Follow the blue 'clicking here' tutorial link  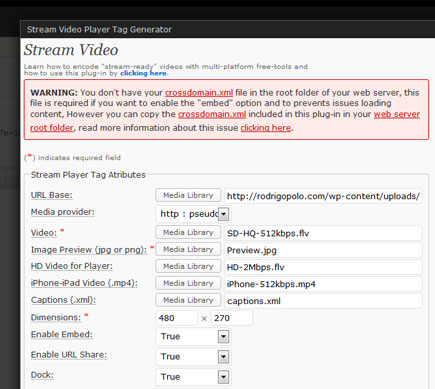143,73
